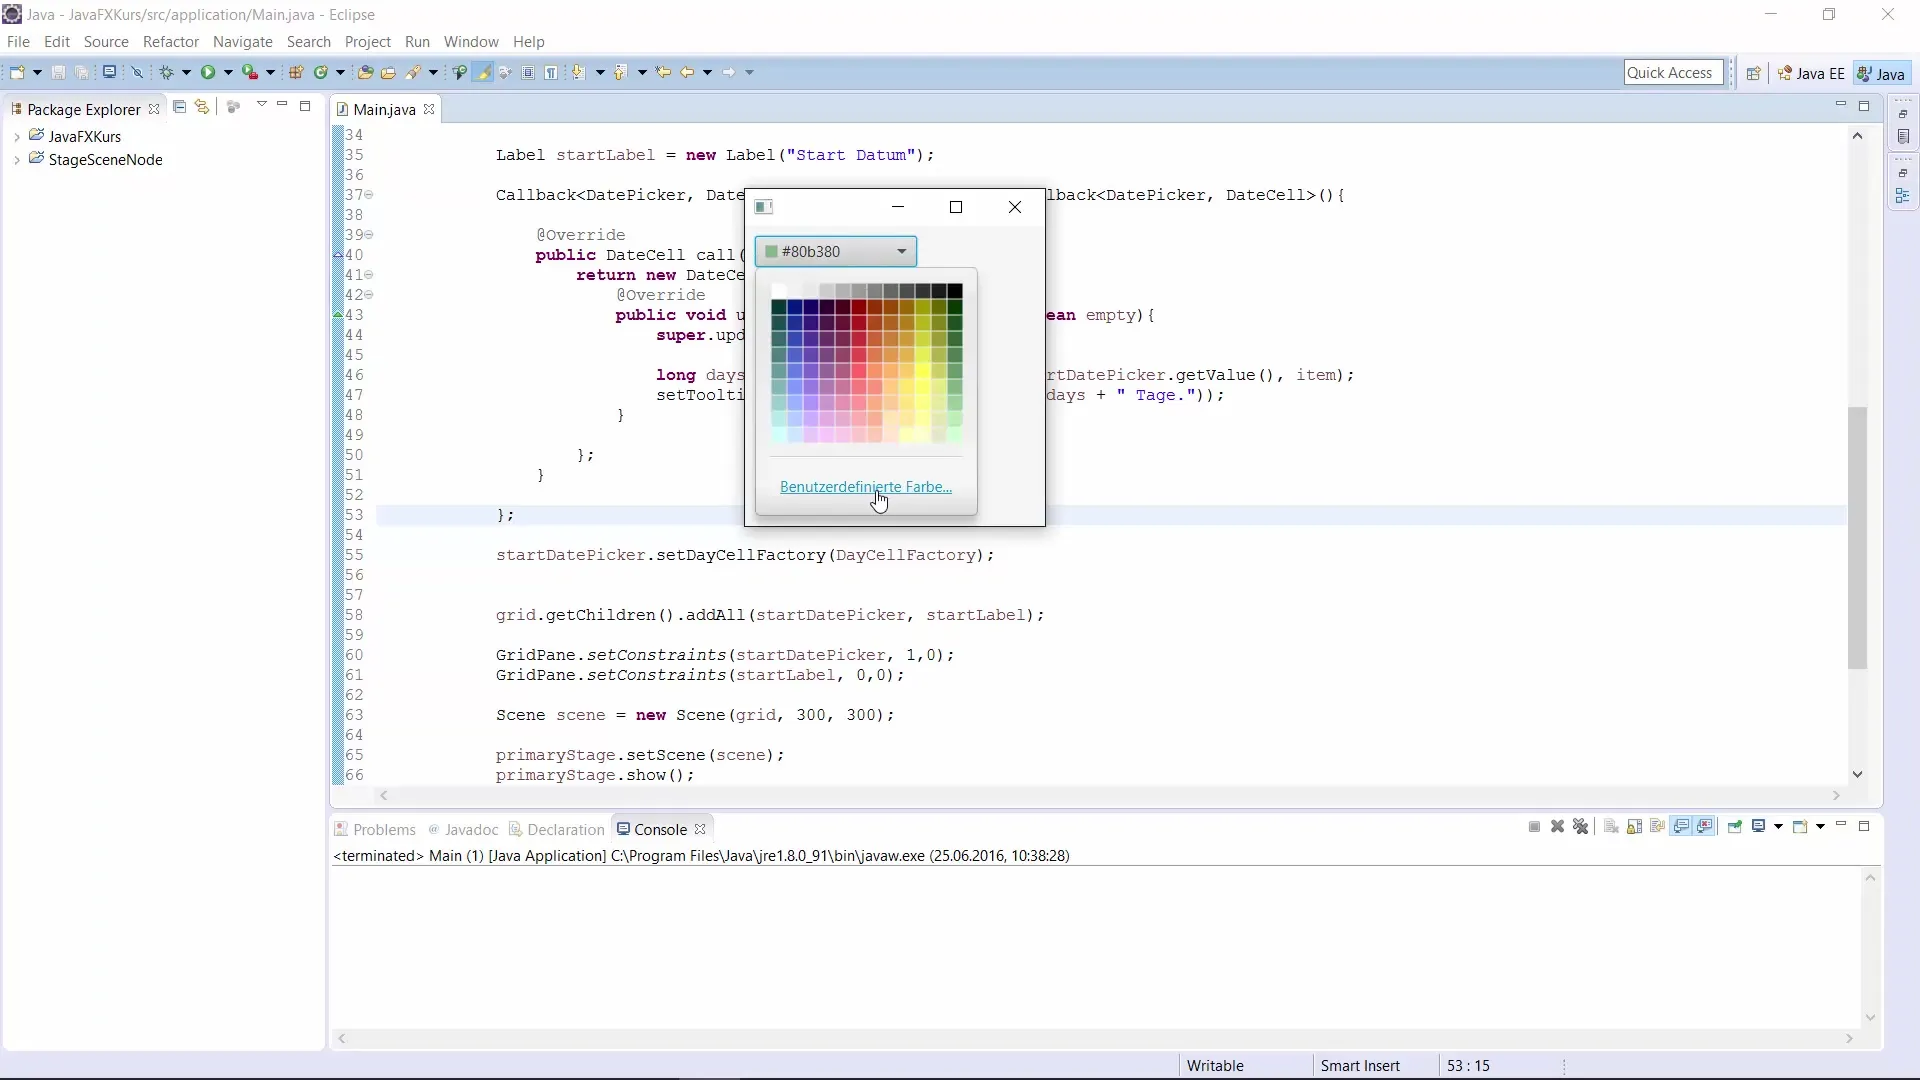1920x1080 pixels.
Task: Open the Navigate menu
Action: tap(243, 42)
